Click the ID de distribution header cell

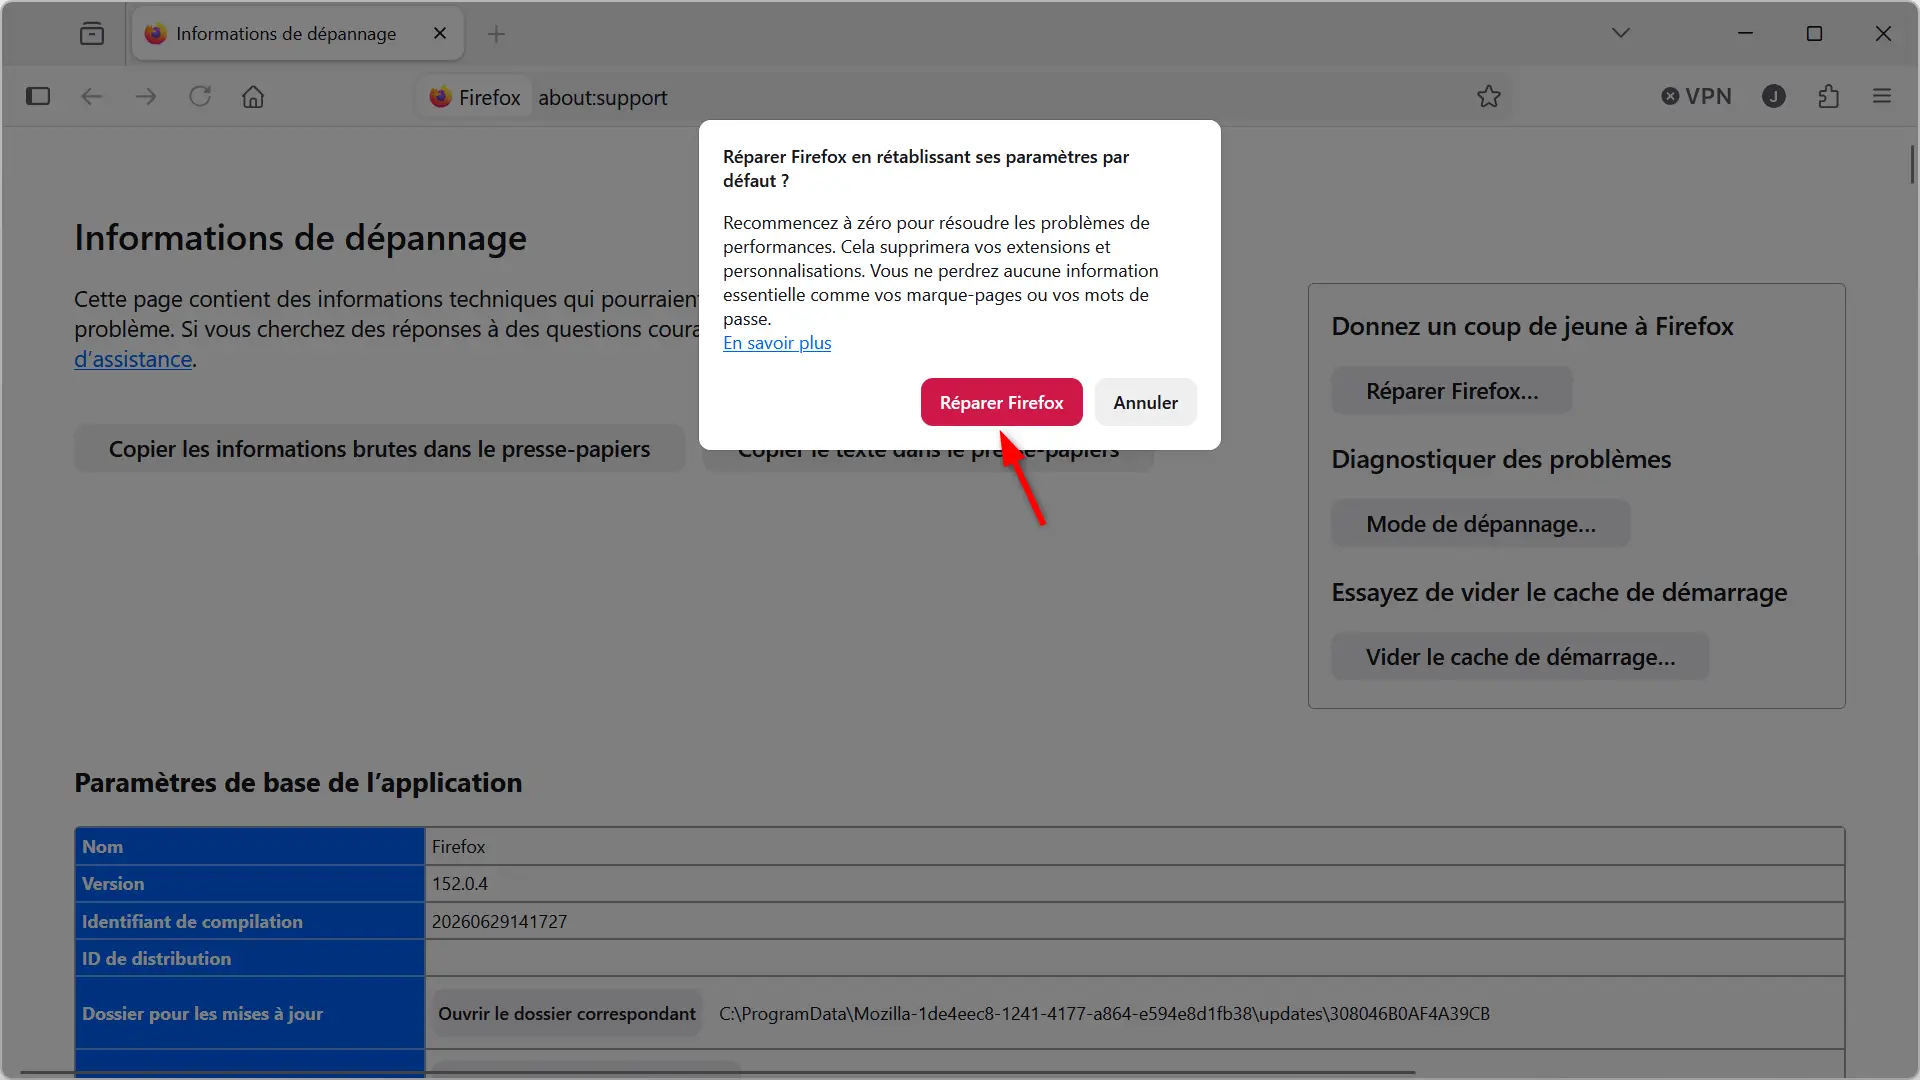[x=250, y=959]
